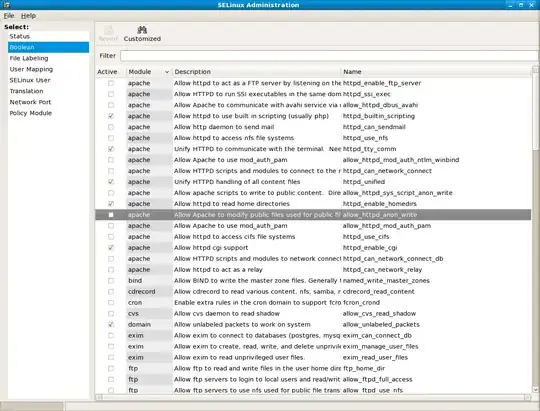
Task: Click the Customized binoculars icon
Action: pyautogui.click(x=142, y=30)
